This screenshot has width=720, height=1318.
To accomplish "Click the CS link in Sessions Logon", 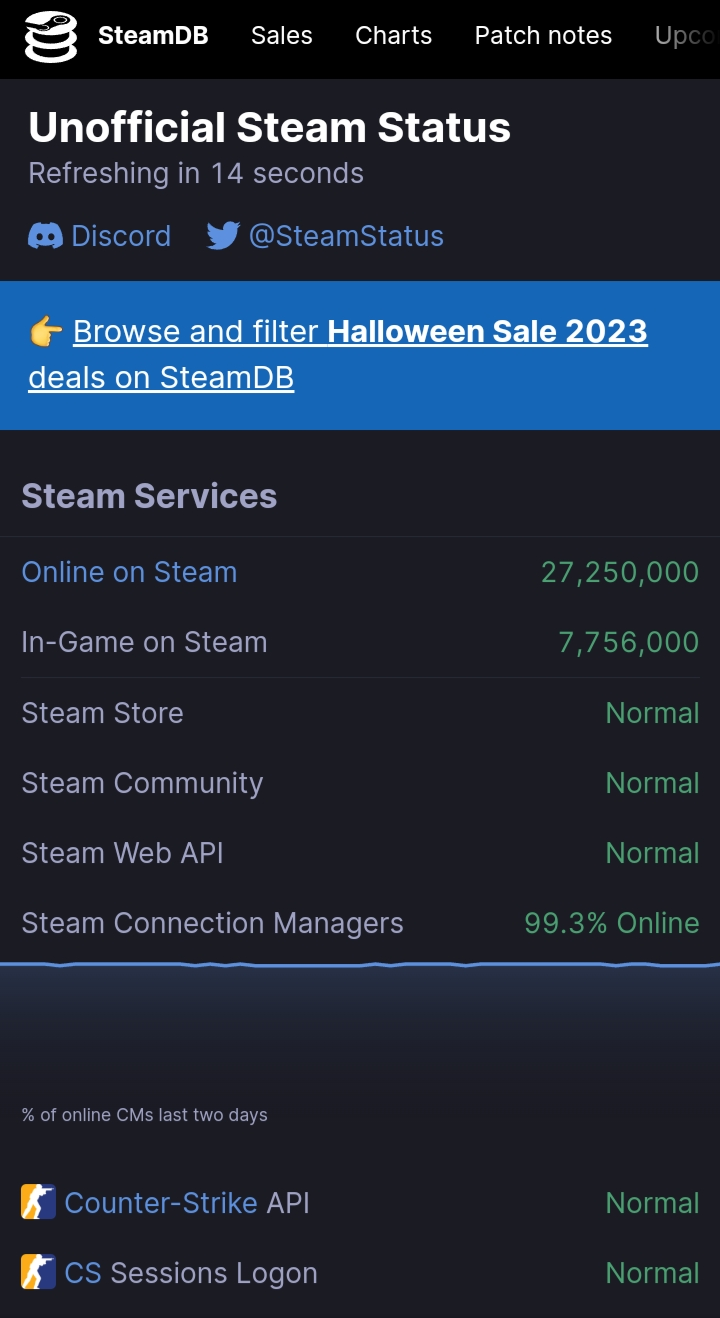I will pyautogui.click(x=83, y=1272).
